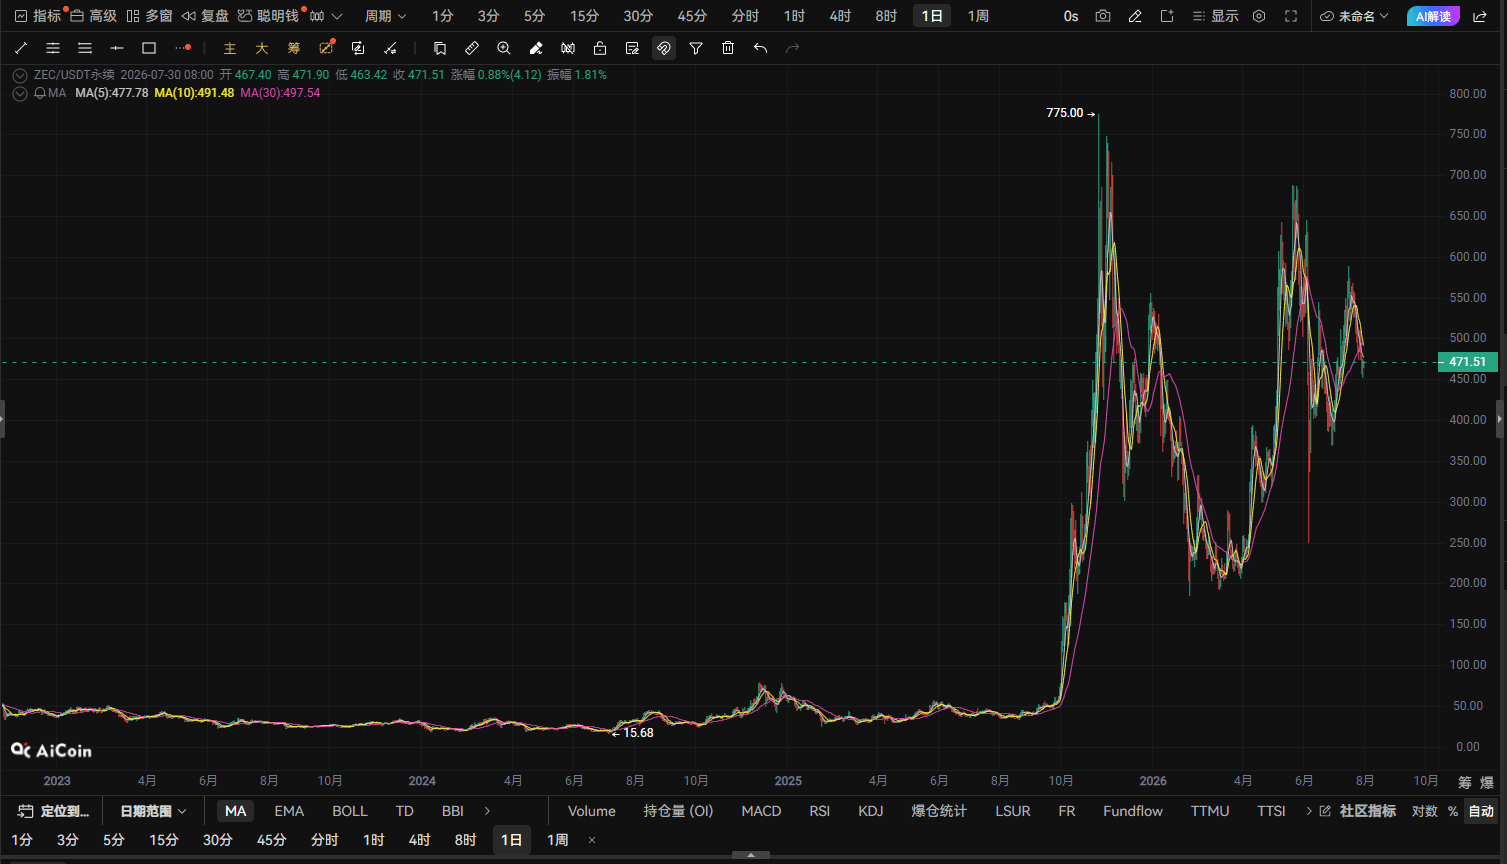The height and width of the screenshot is (864, 1507).
Task: Expand more sub-indicators after TTSI
Action: click(1309, 811)
